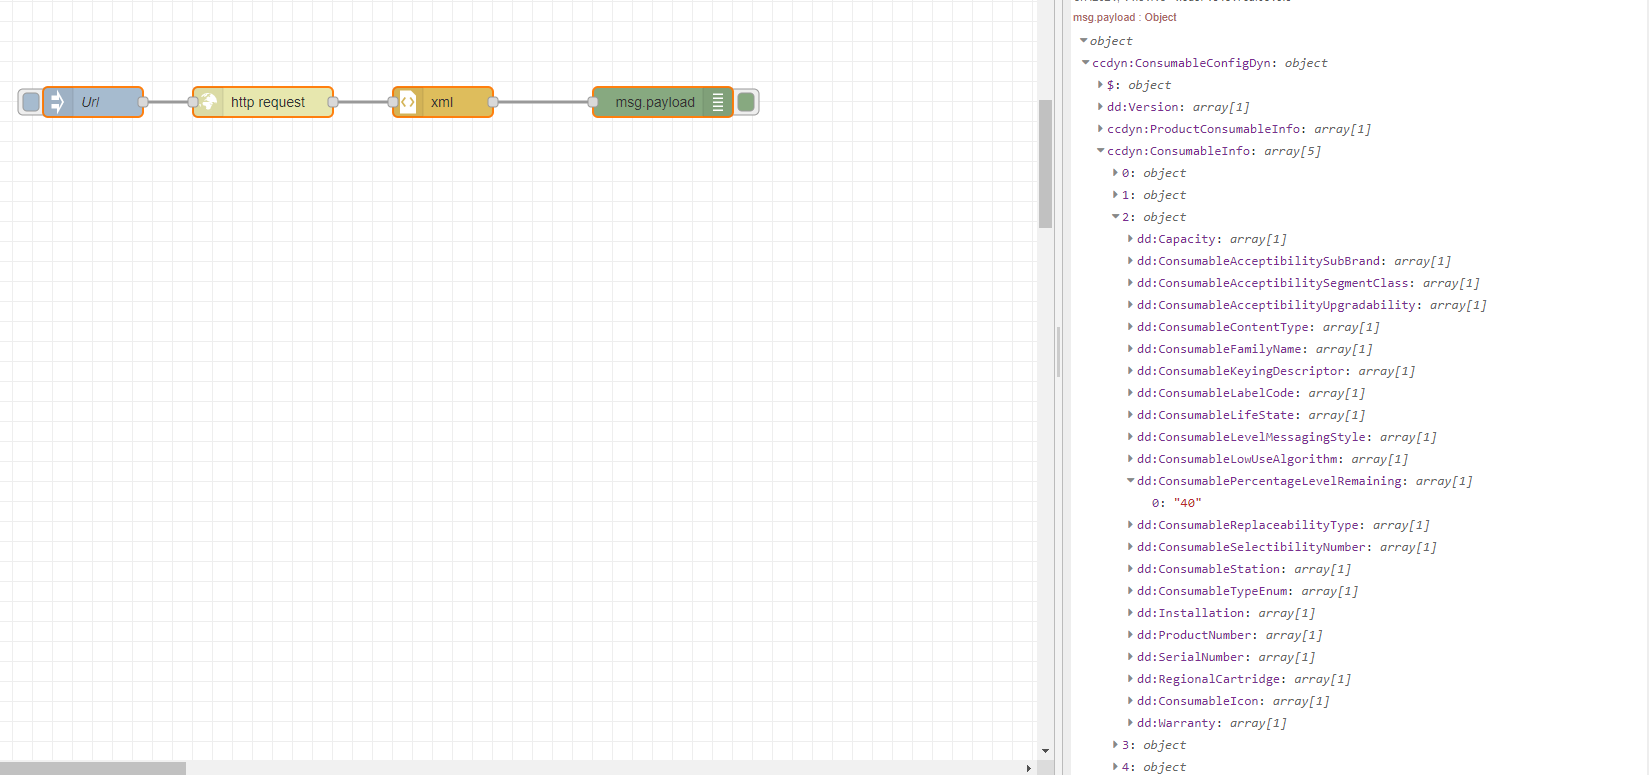Expand dd:ConsumableLowUseAlgorithm array
This screenshot has height=775, width=1649.
pyautogui.click(x=1131, y=459)
